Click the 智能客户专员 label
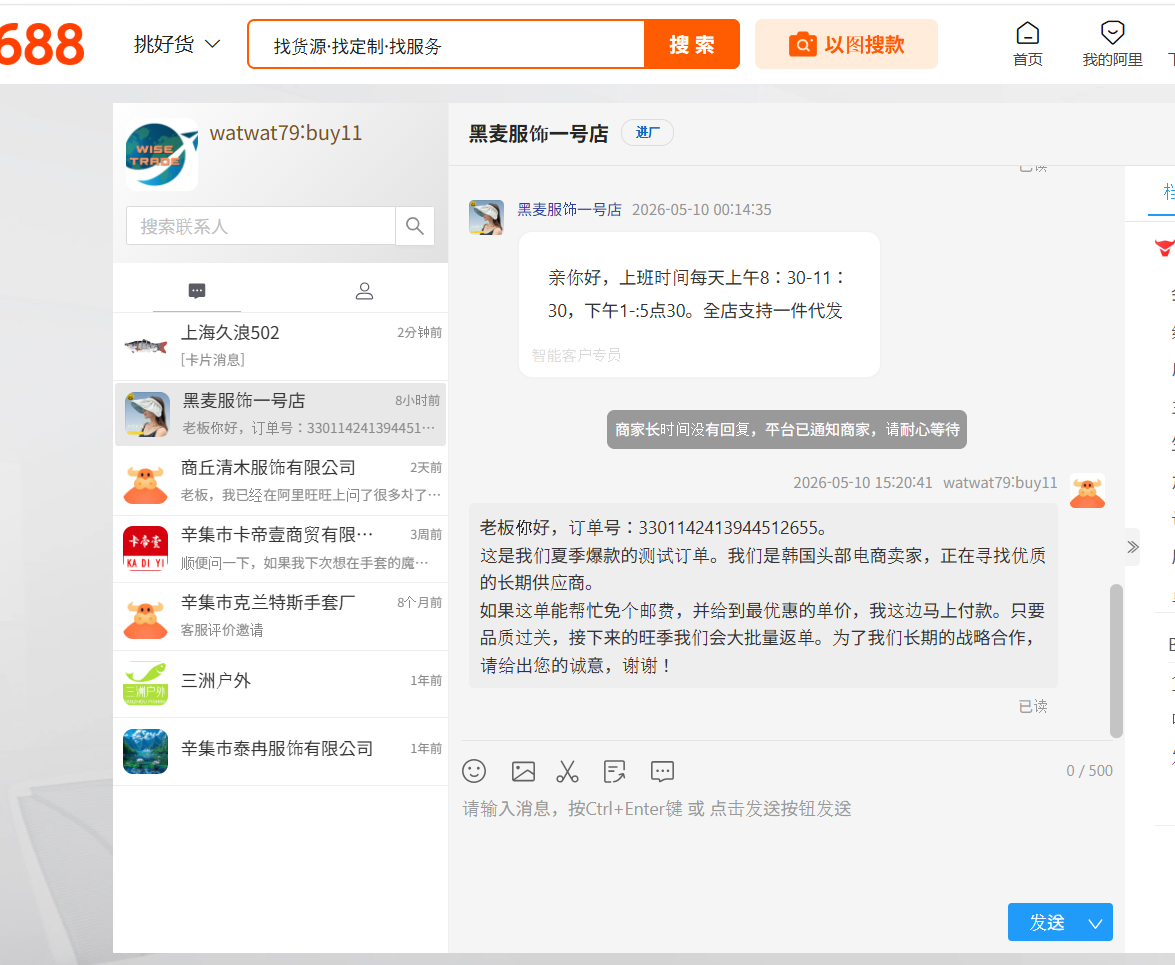1175x965 pixels. (576, 355)
